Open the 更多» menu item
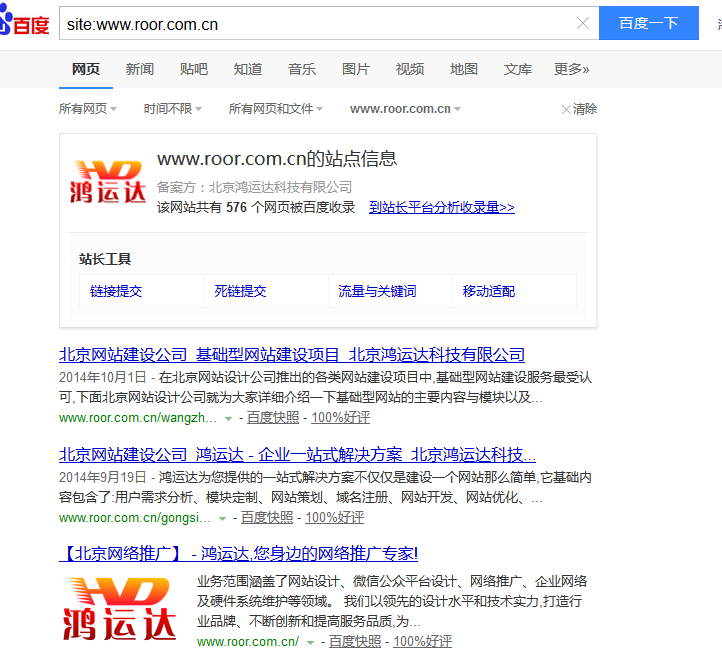722x650 pixels. [x=571, y=69]
